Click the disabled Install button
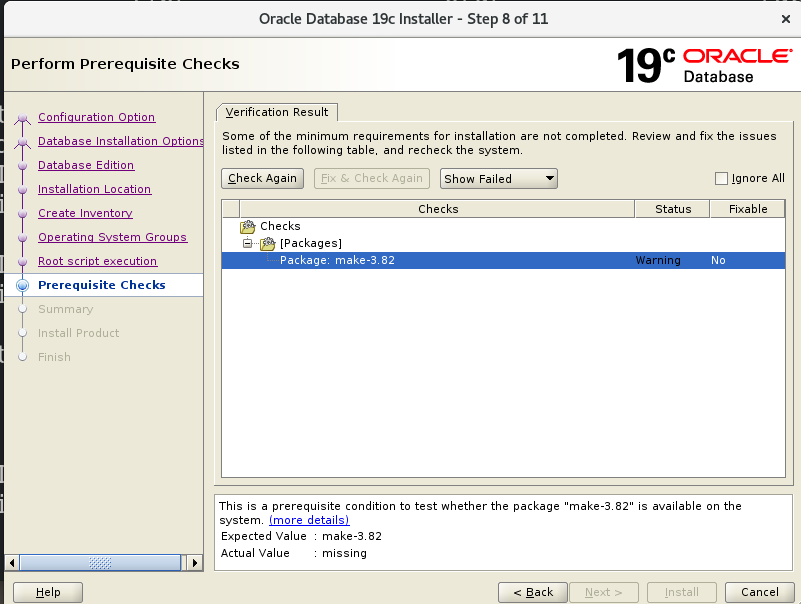801x604 pixels. tap(681, 592)
